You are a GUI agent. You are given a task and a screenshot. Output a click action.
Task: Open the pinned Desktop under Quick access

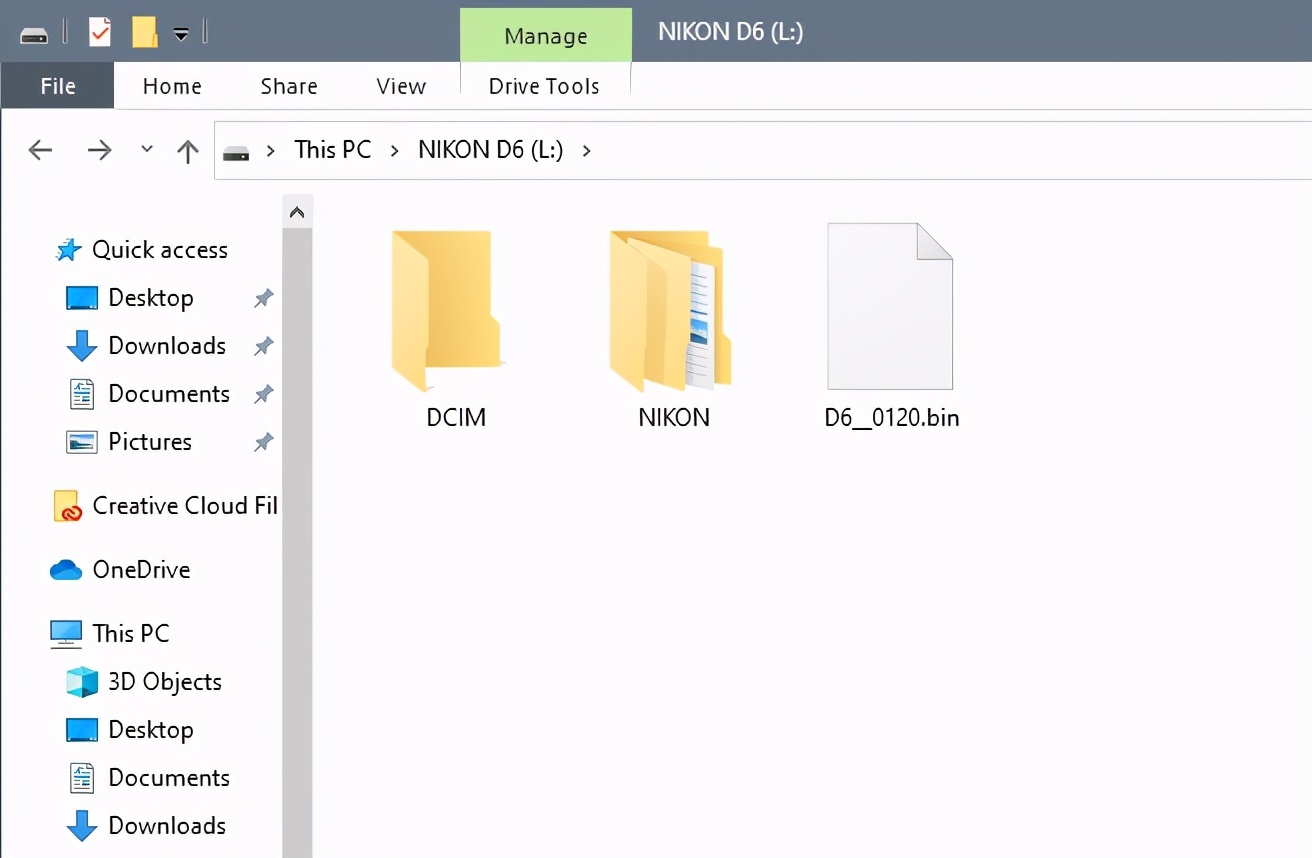130,298
